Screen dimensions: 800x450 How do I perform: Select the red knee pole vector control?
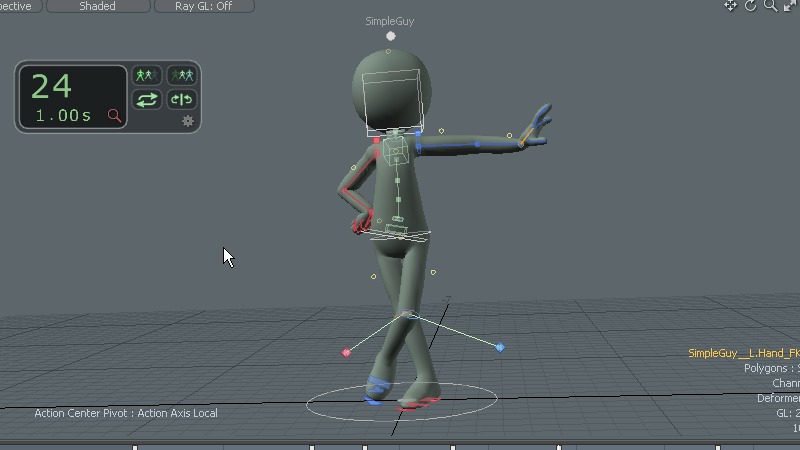(x=347, y=352)
